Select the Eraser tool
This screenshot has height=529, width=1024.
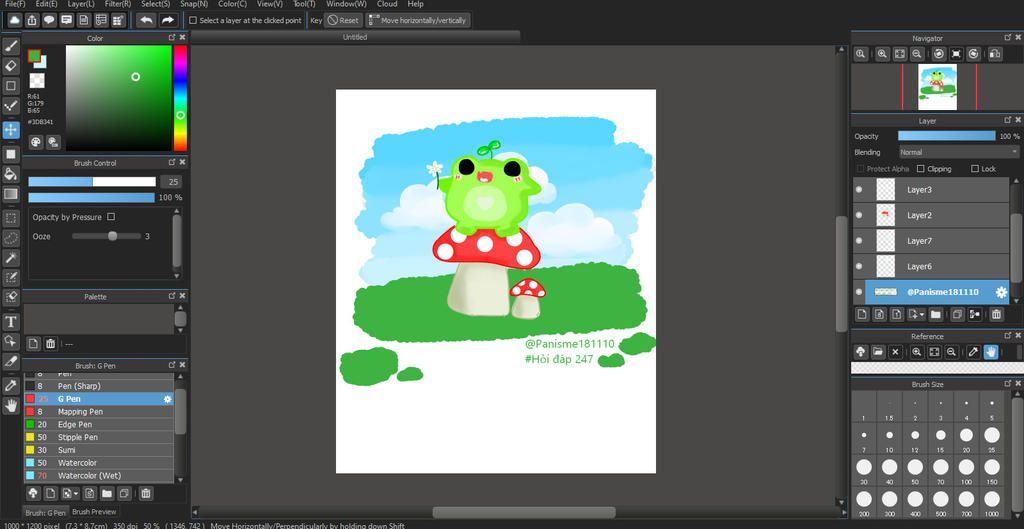(10, 66)
